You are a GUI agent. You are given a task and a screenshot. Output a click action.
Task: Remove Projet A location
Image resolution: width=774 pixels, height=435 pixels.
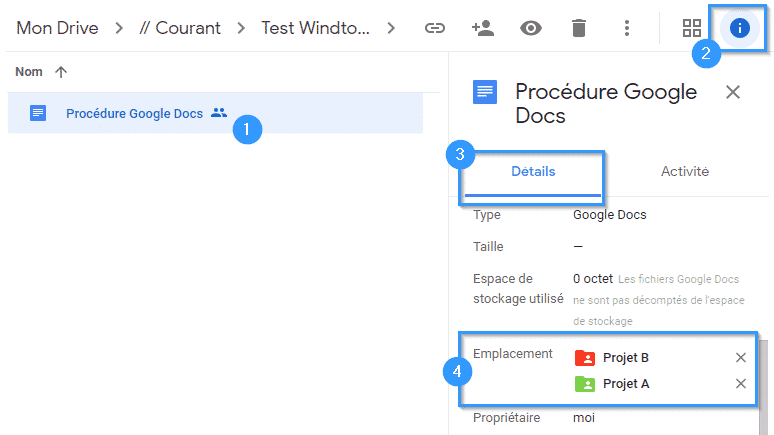[740, 384]
